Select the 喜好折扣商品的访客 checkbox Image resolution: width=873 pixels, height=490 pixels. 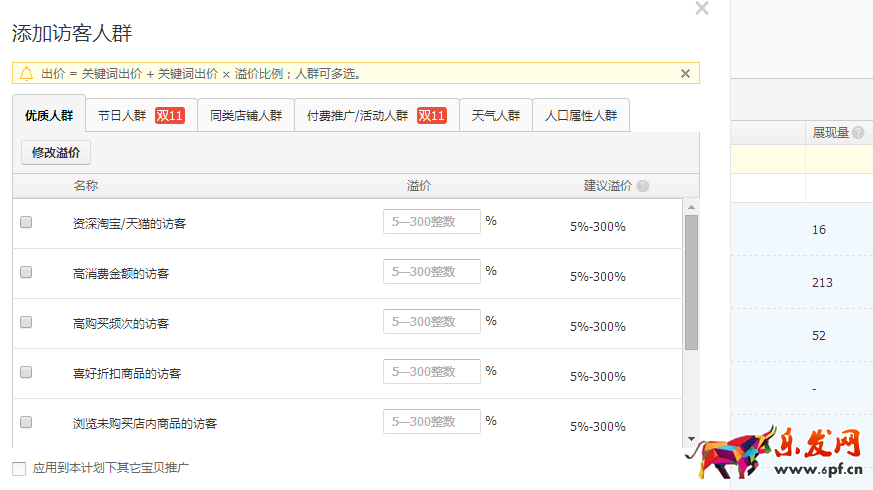26,372
